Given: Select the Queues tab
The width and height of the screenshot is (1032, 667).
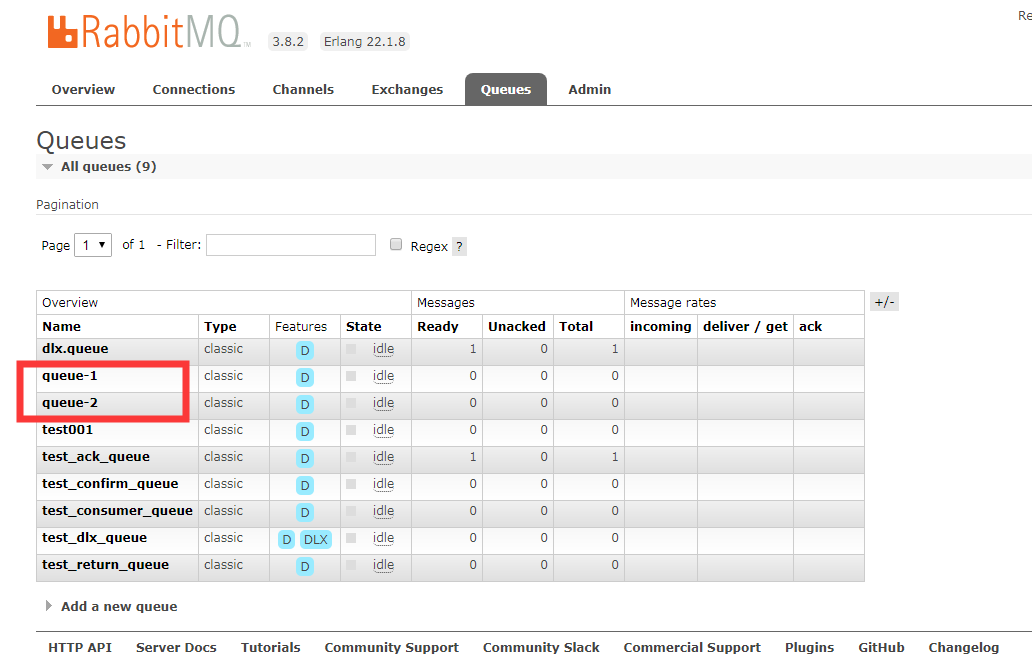Looking at the screenshot, I should 505,90.
